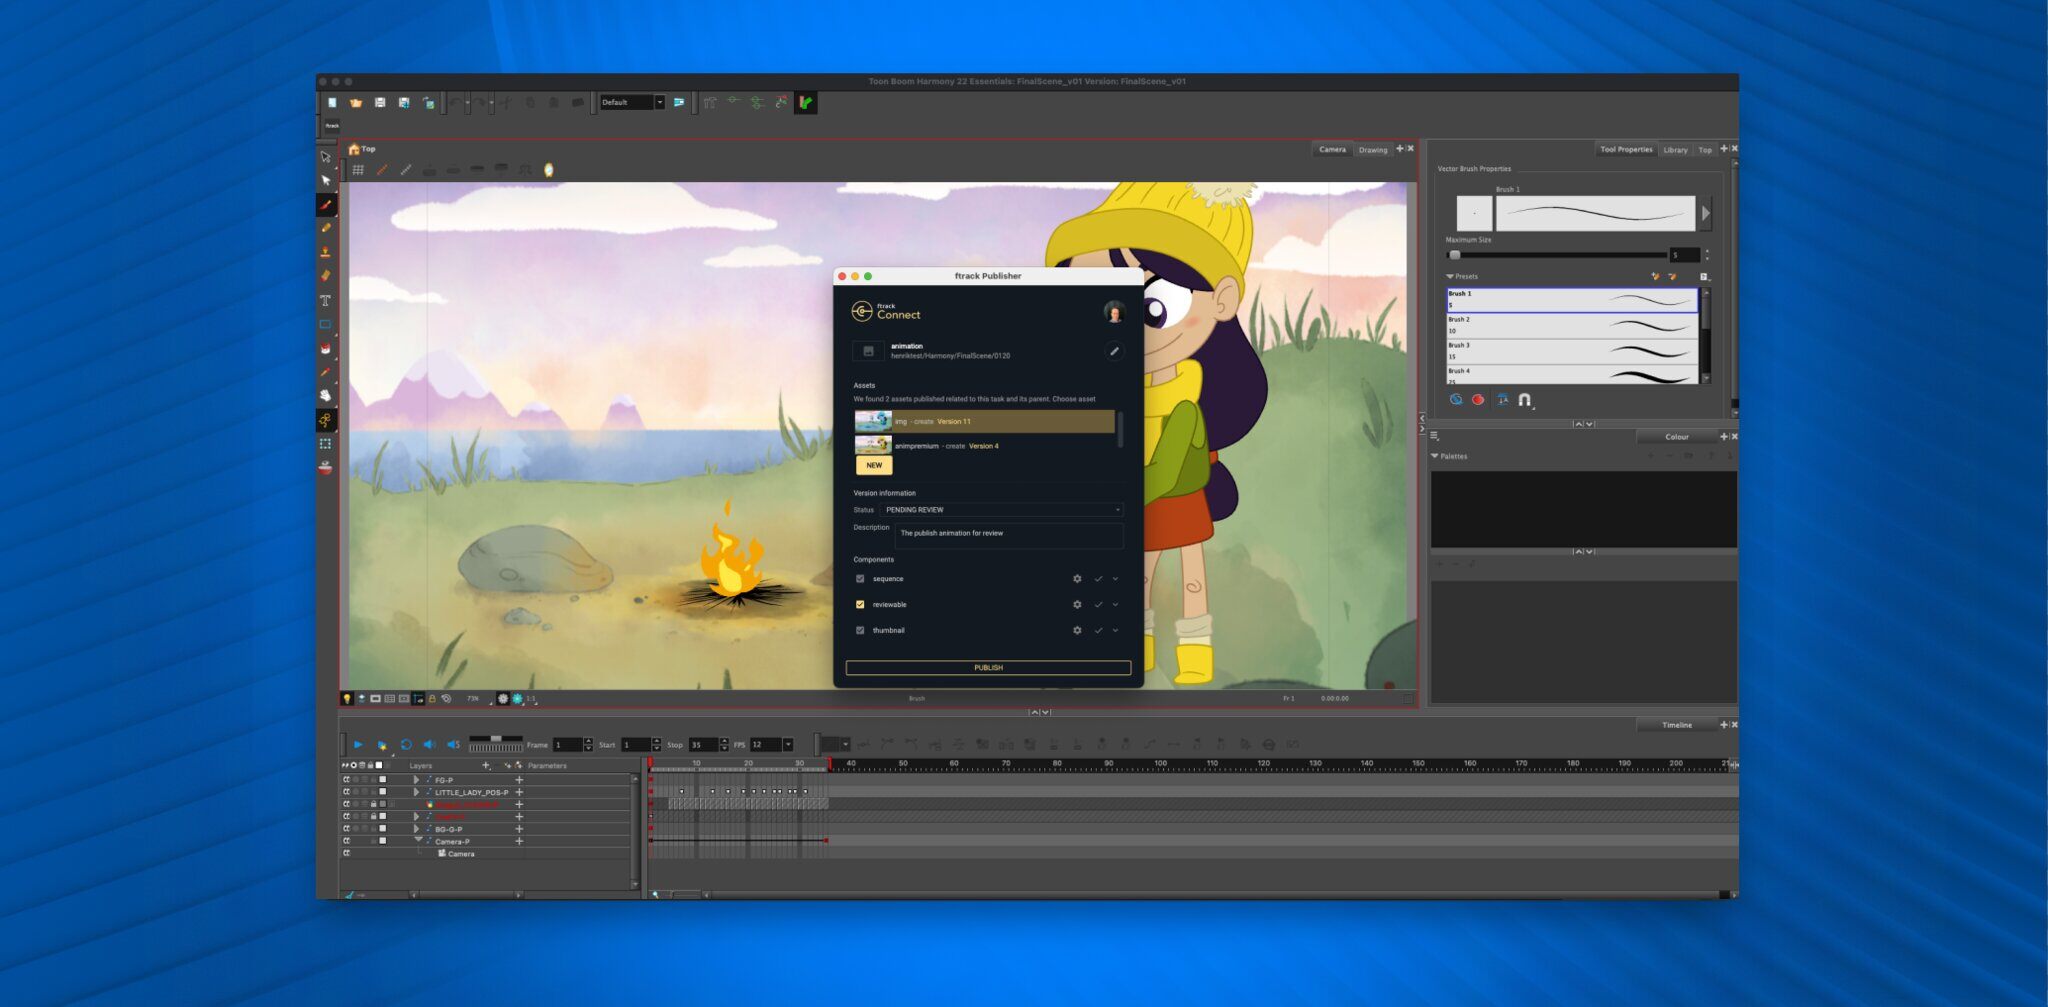
Task: Open settings gear for thumbnail component
Action: (x=1077, y=631)
